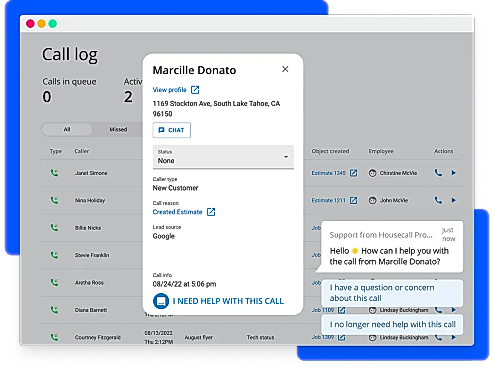This screenshot has height=368, width=494.
Task: Select caller name Aretha Ross
Action: (89, 283)
